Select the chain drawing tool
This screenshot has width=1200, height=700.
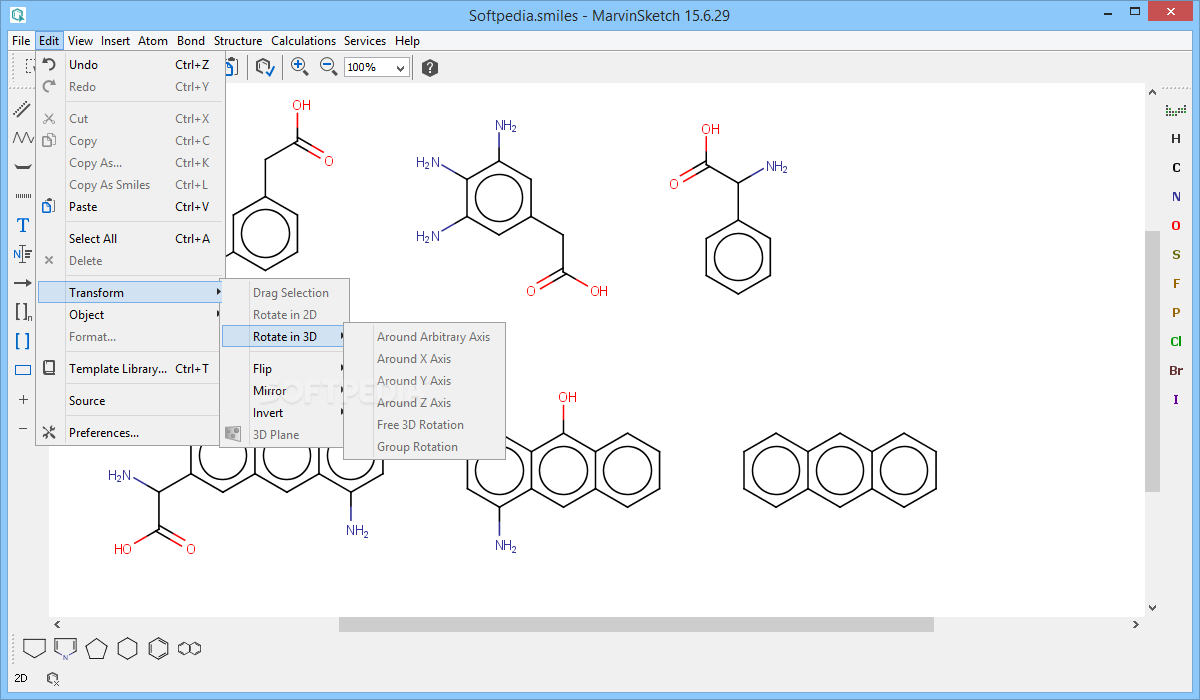[23, 138]
